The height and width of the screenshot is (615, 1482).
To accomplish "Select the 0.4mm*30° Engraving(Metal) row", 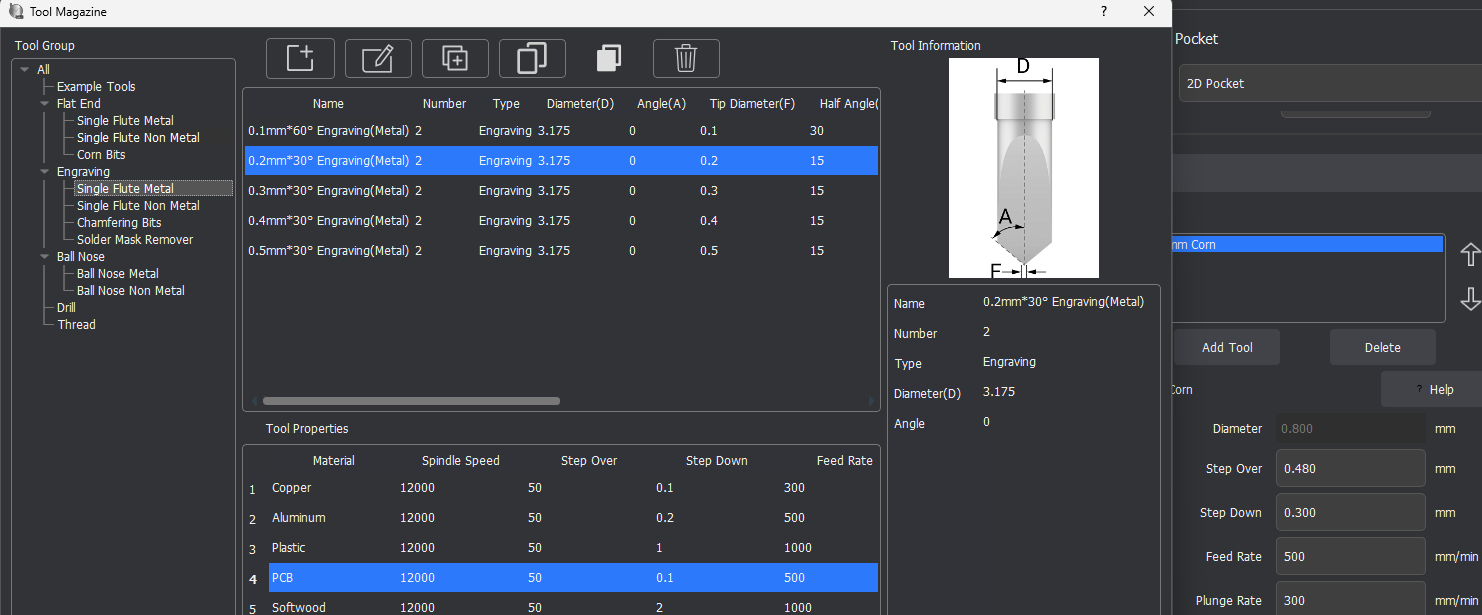I will (561, 221).
